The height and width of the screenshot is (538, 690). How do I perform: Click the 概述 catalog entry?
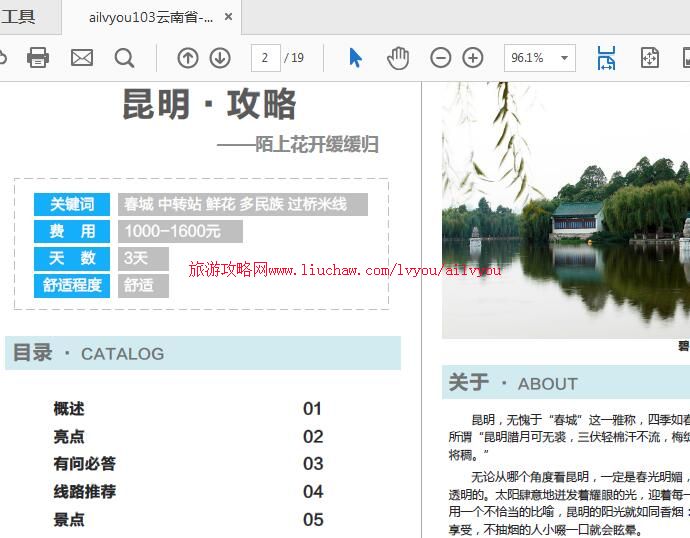[x=69, y=409]
